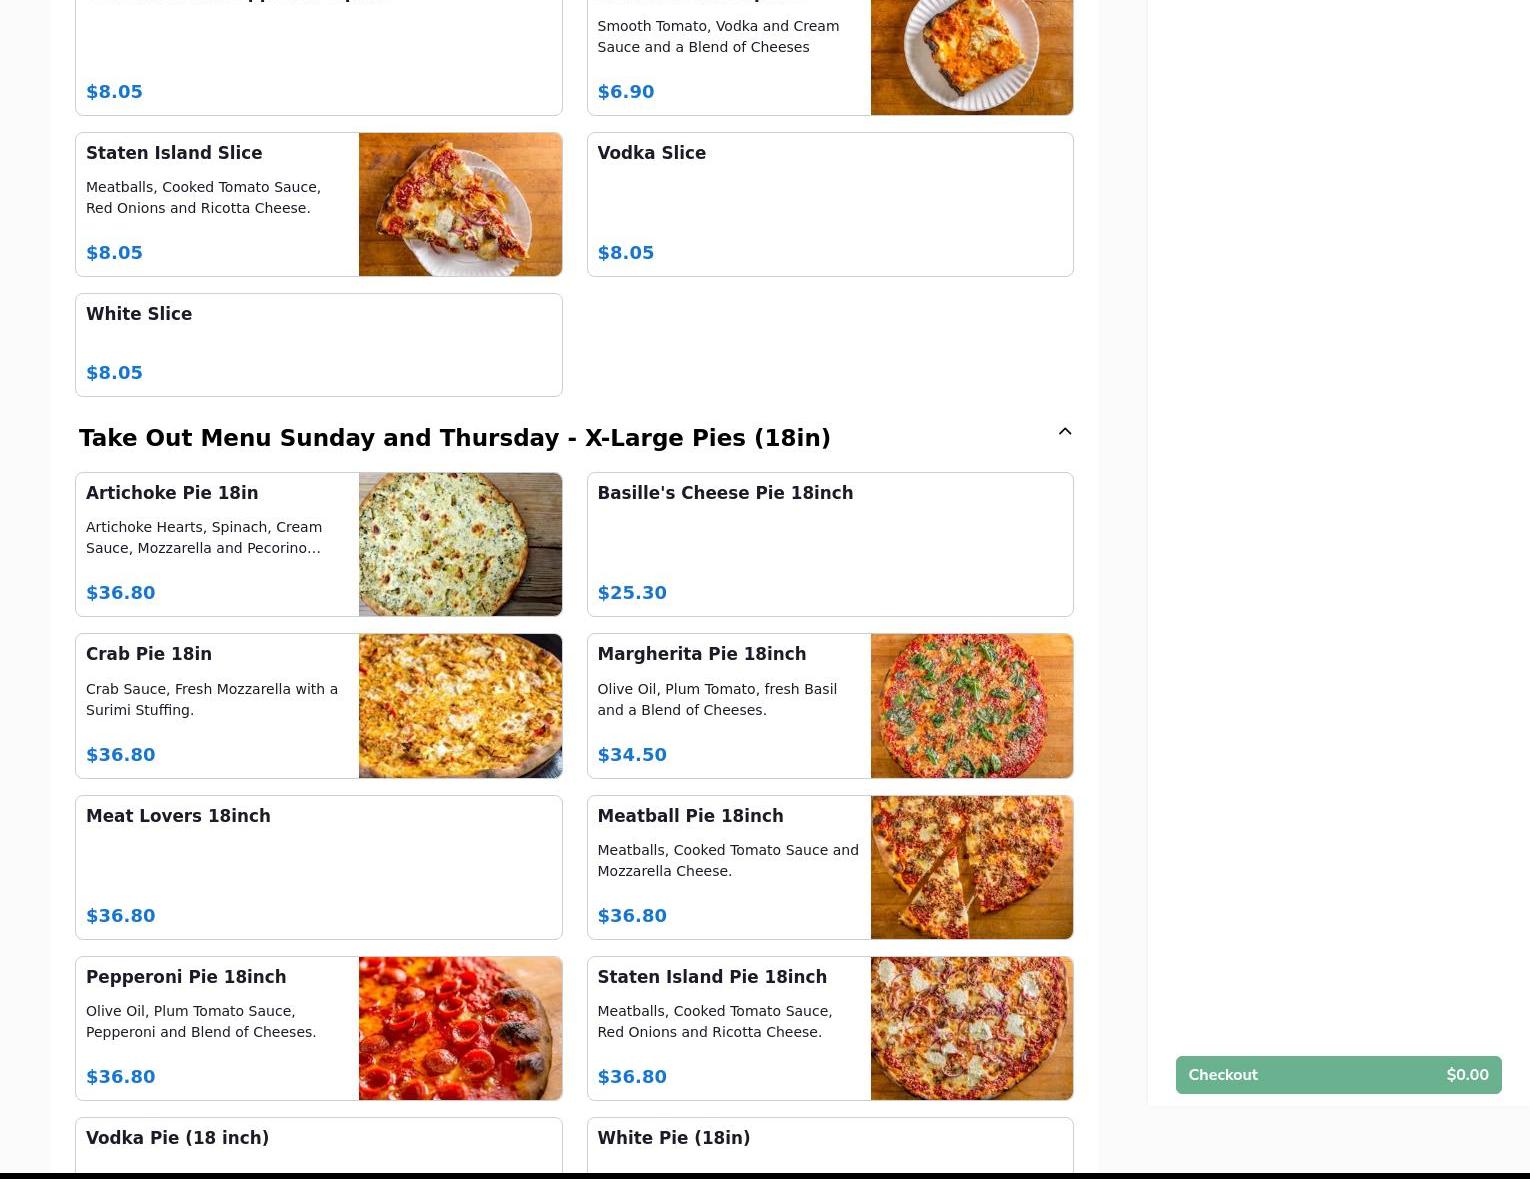Click the $8.05 price of Staten Island Slice
Image resolution: width=1530 pixels, height=1179 pixels.
tap(114, 253)
